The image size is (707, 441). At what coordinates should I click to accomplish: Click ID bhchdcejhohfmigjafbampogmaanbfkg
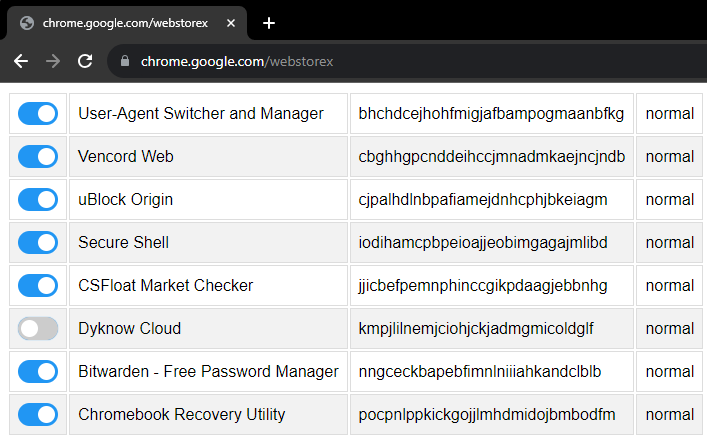point(491,113)
